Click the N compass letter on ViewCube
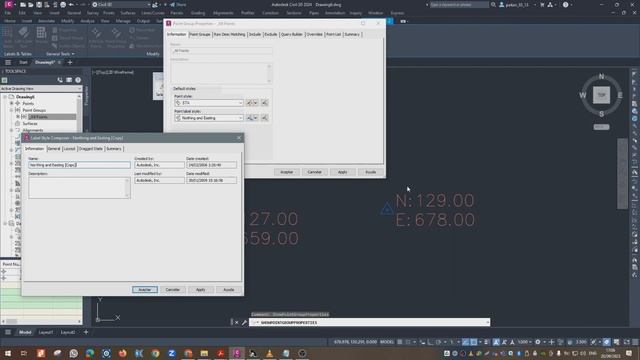This screenshot has width=640, height=360. pos(601,77)
